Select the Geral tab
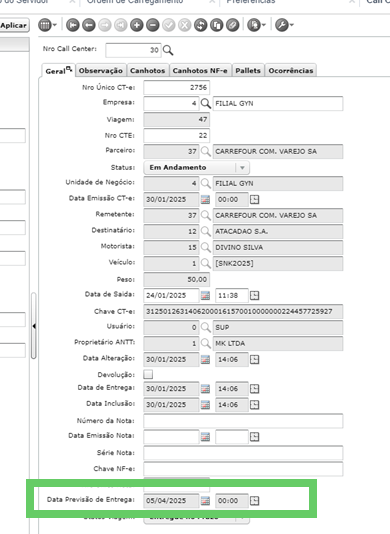 [58, 71]
